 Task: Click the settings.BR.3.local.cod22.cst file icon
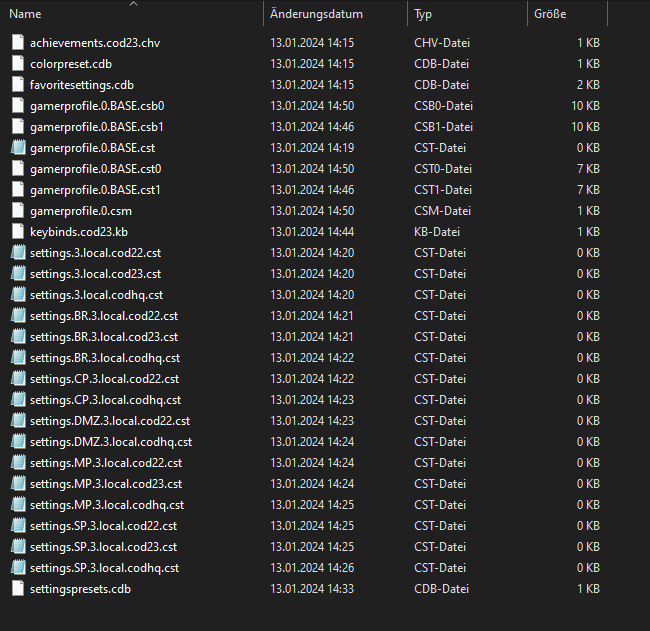coord(18,316)
